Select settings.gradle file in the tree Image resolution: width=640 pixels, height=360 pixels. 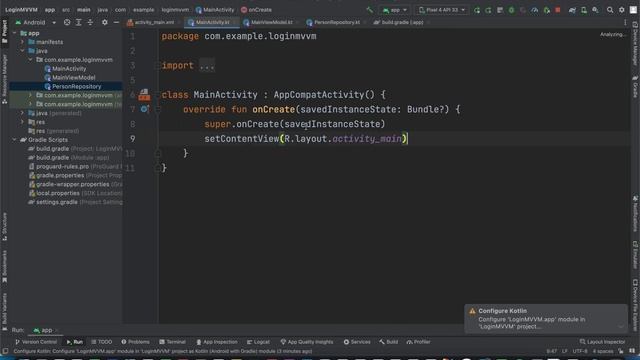(x=75, y=202)
